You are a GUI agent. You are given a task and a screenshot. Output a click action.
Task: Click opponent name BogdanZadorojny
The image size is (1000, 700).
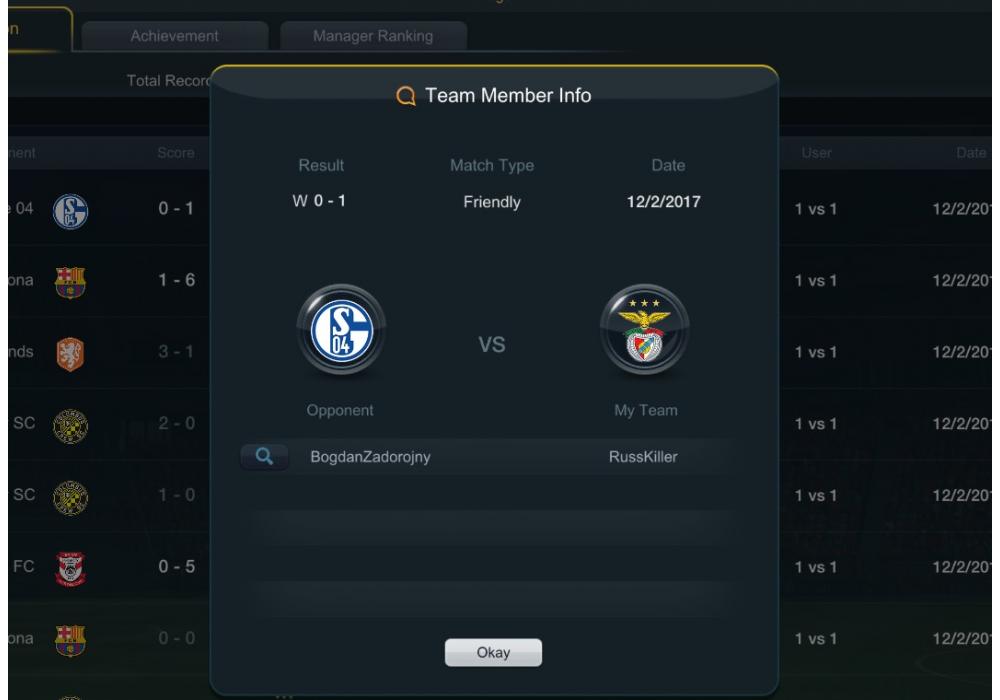(x=370, y=456)
